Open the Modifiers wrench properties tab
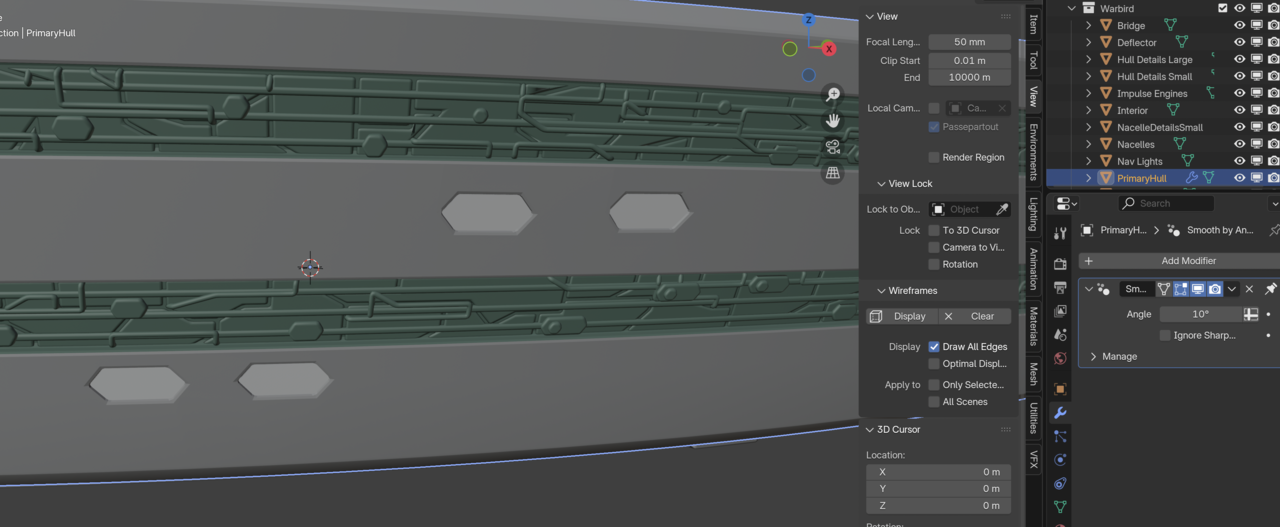The height and width of the screenshot is (527, 1280). pos(1060,412)
